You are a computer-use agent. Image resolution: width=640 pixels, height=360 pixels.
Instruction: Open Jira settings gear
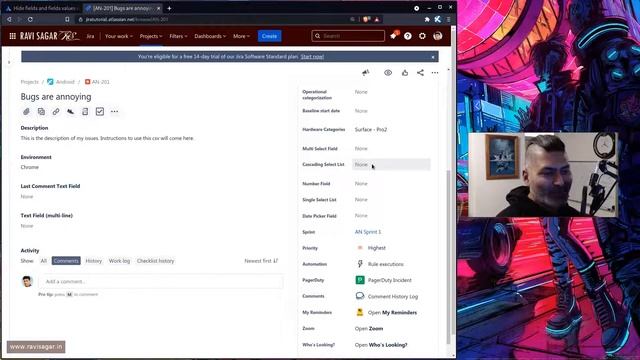pyautogui.click(x=422, y=36)
